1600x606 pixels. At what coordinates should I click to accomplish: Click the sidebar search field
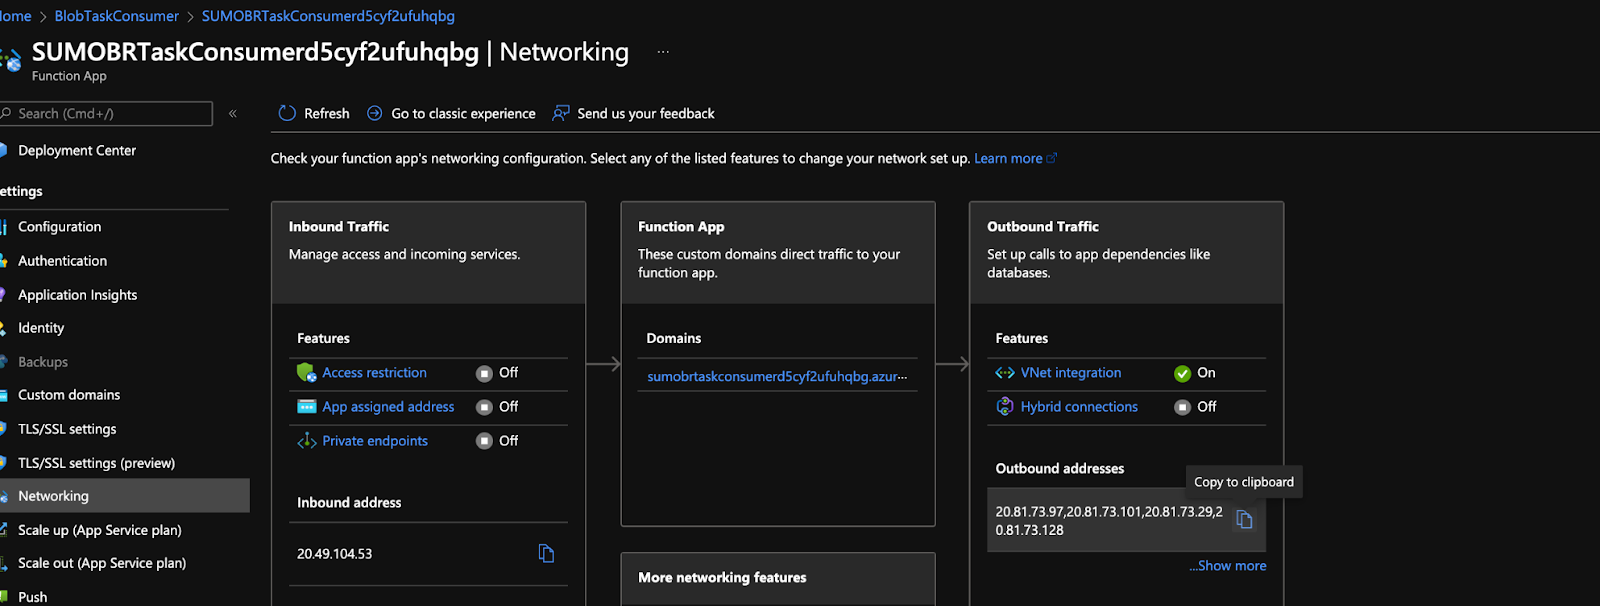click(x=110, y=114)
